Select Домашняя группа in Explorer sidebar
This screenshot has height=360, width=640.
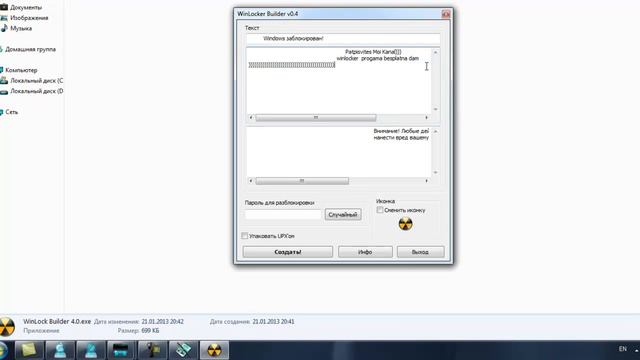[x=30, y=49]
